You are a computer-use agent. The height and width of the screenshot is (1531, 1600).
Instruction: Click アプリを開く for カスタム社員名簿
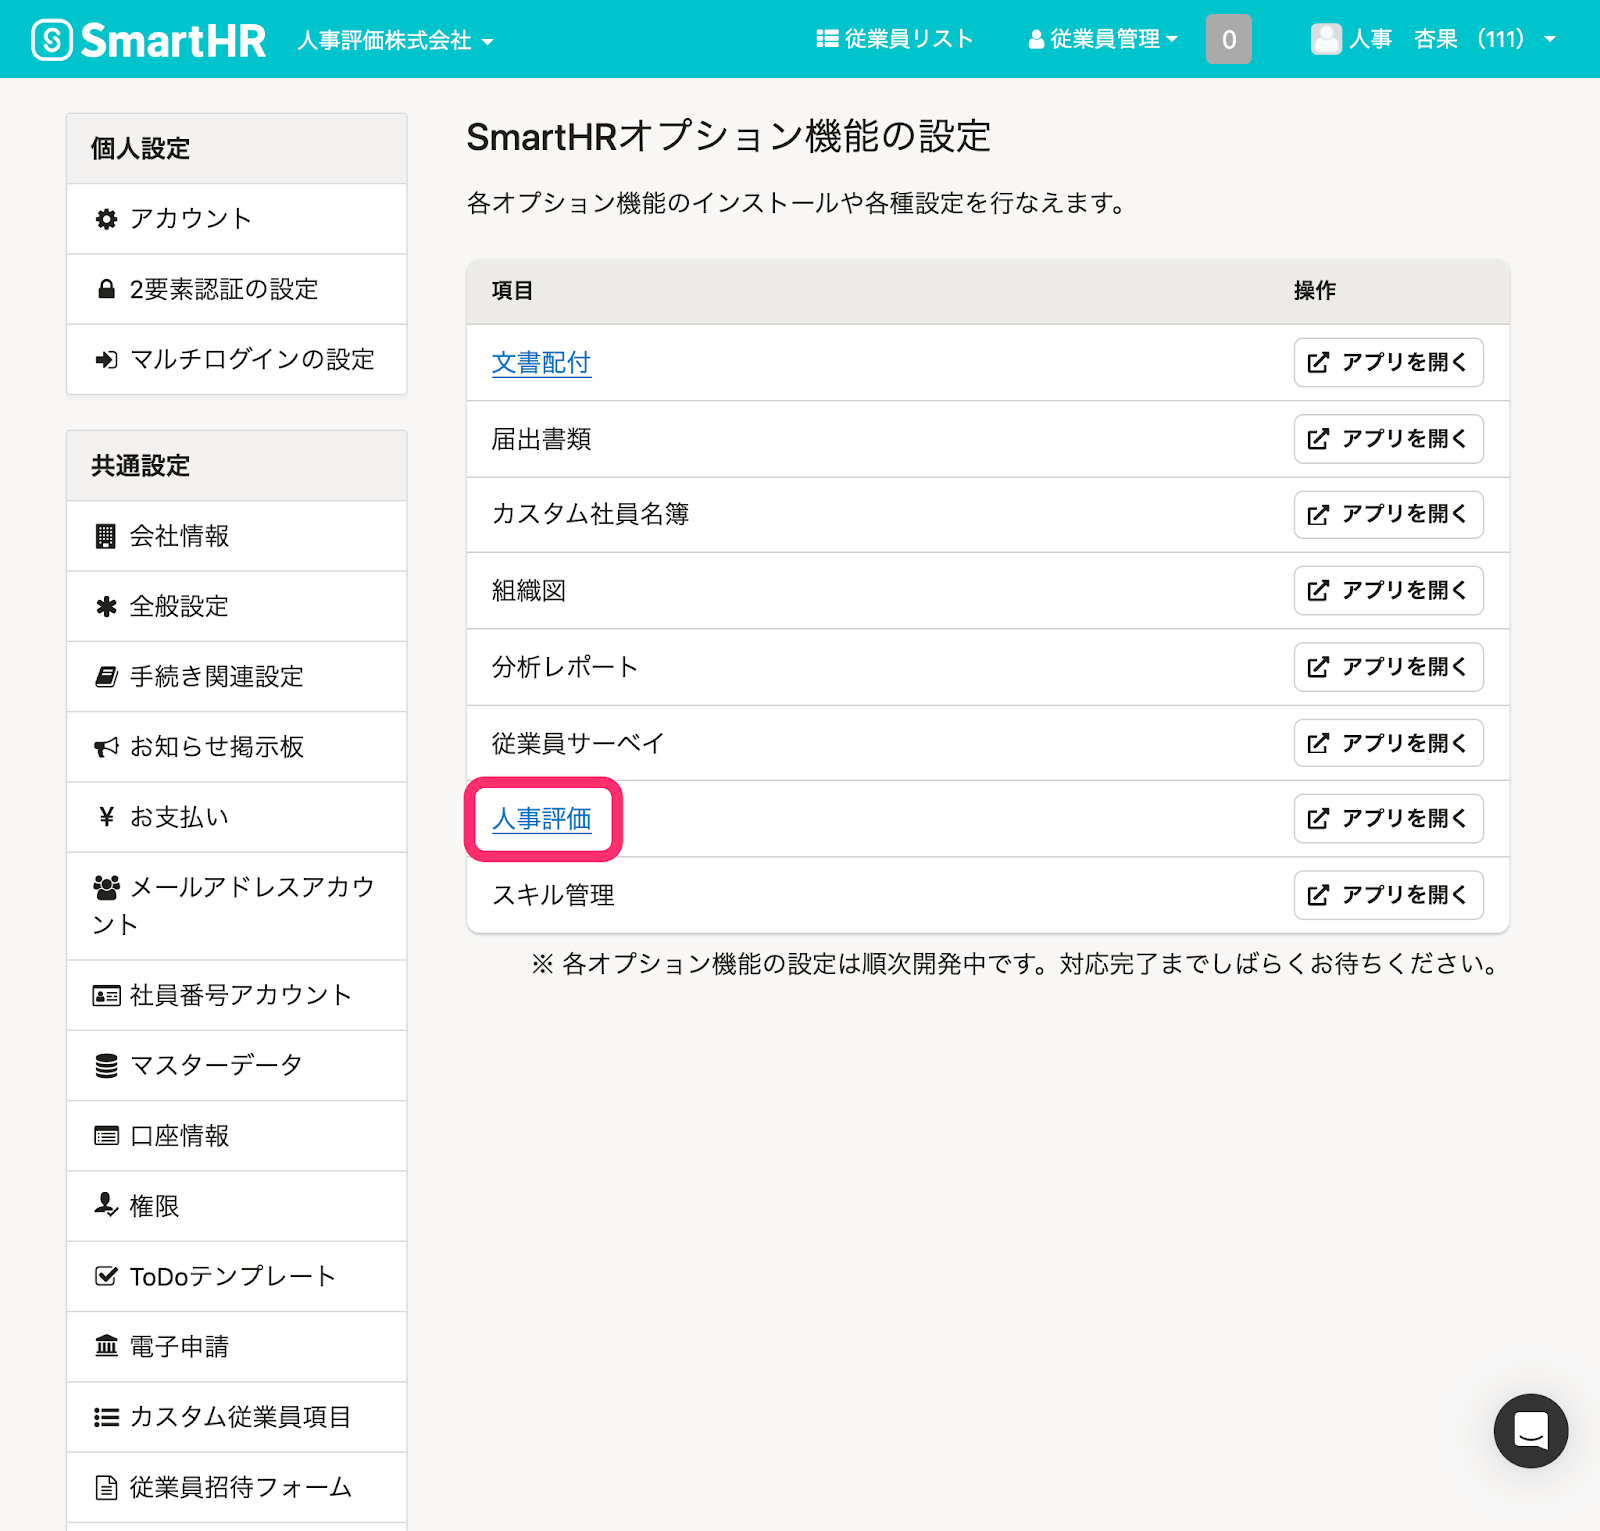tap(1388, 514)
